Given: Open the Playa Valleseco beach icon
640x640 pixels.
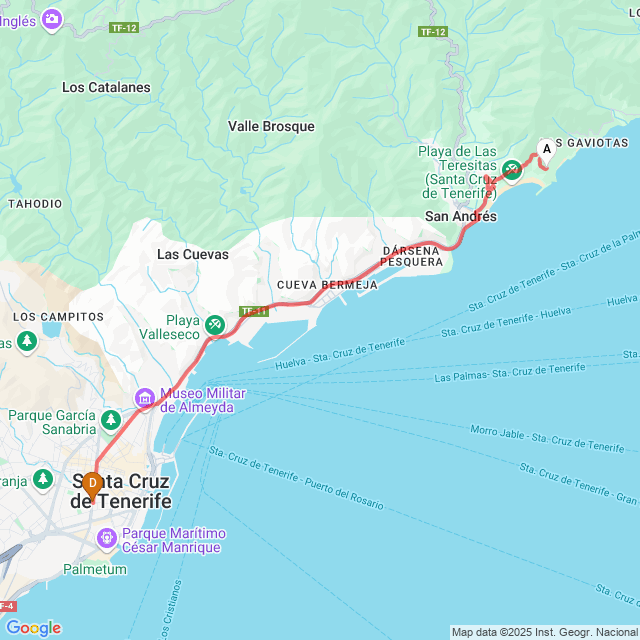Looking at the screenshot, I should coord(215,325).
